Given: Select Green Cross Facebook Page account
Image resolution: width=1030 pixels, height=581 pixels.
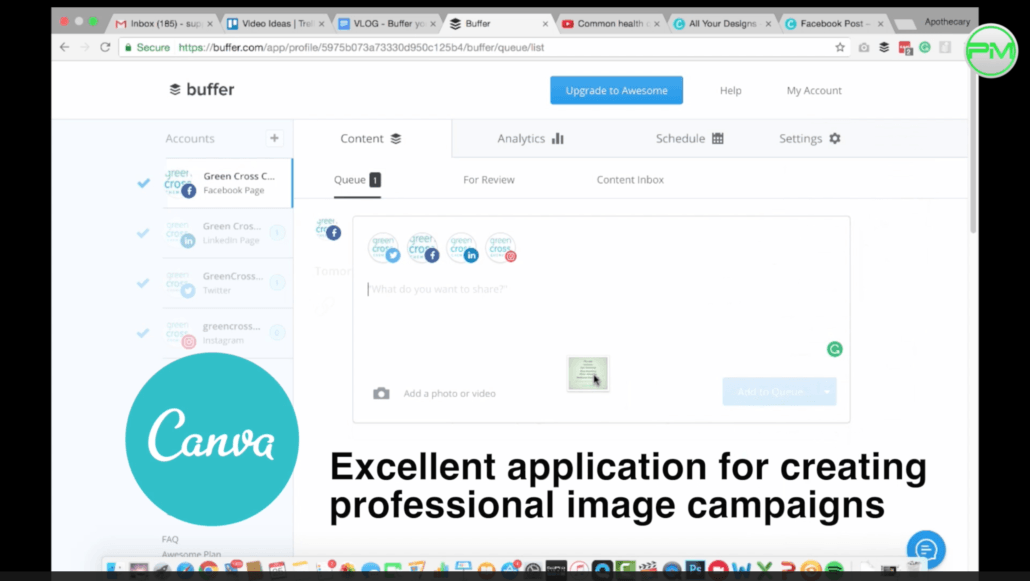Looking at the screenshot, I should pos(228,183).
